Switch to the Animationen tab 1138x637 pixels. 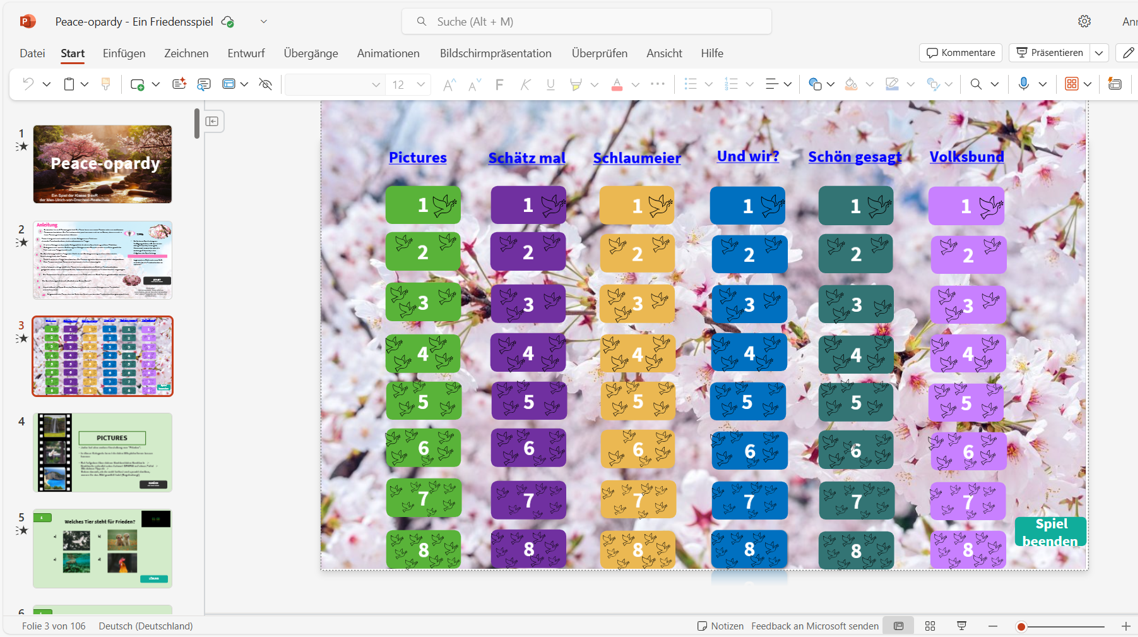(388, 53)
